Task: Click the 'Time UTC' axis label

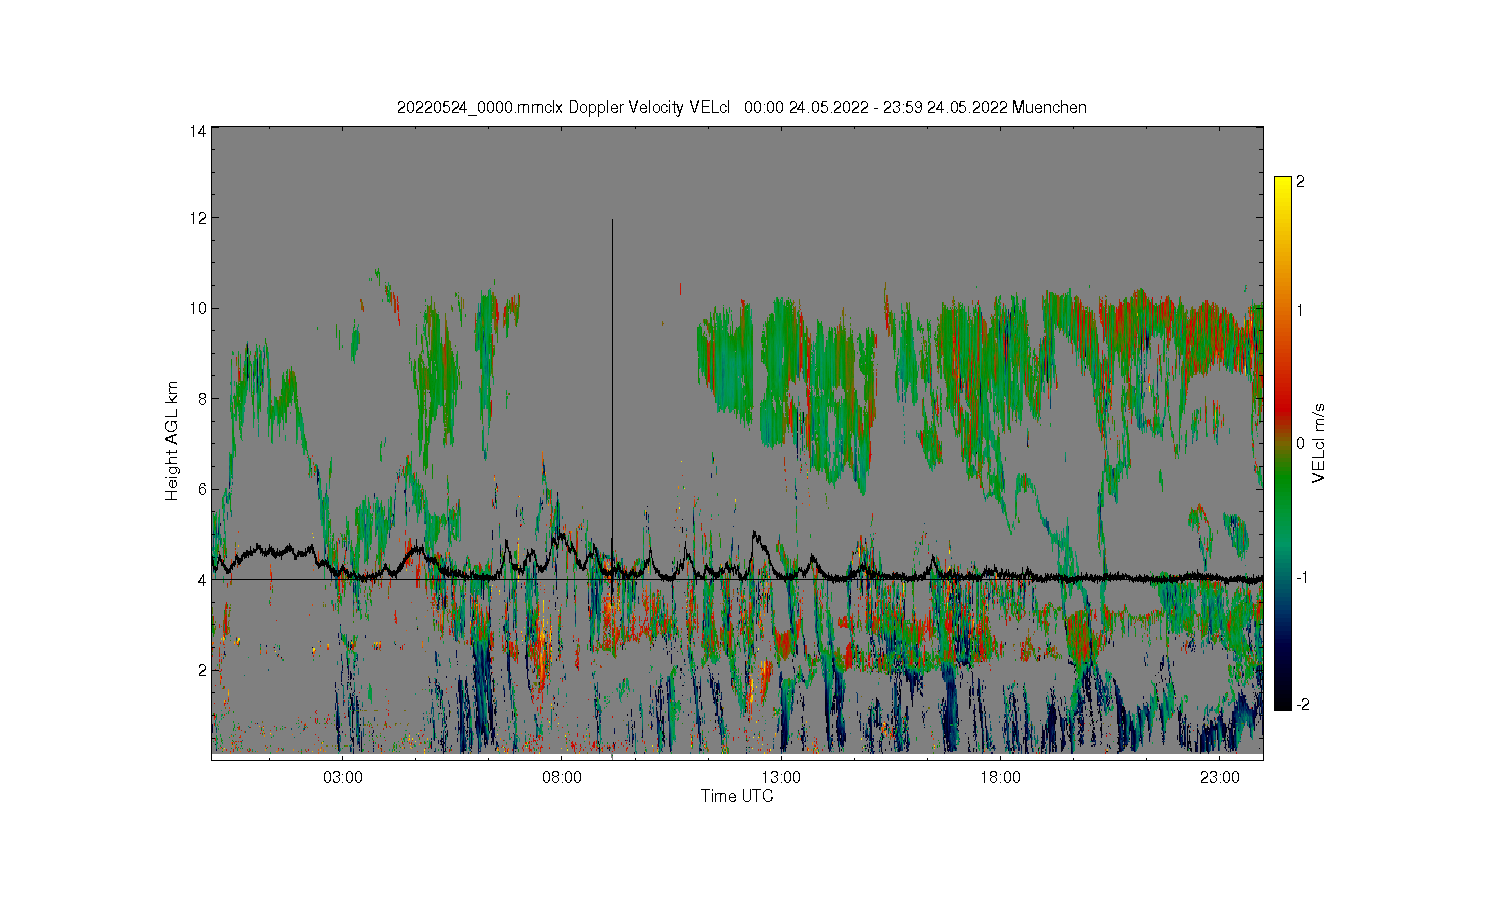Action: [737, 796]
